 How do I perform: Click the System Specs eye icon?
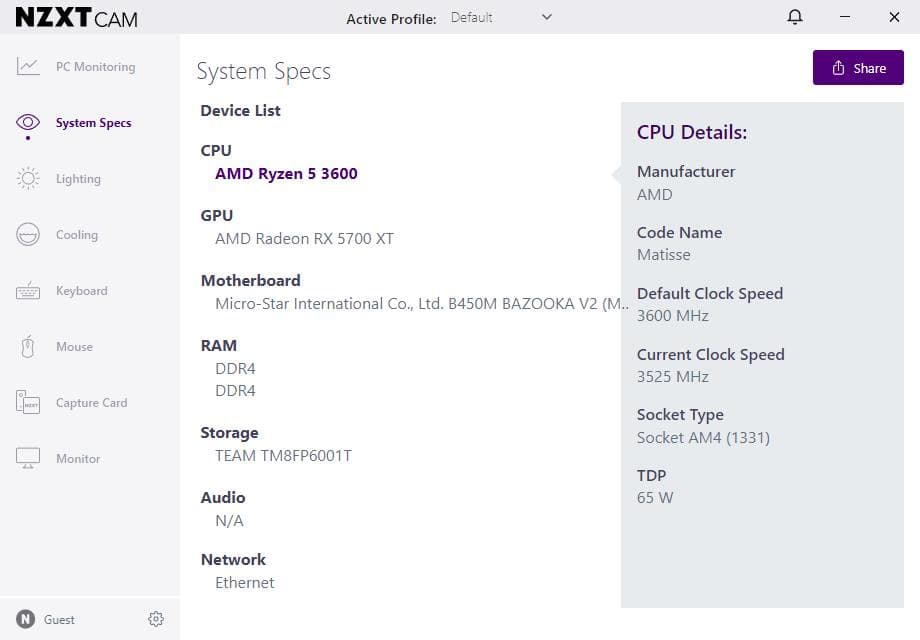coord(28,122)
